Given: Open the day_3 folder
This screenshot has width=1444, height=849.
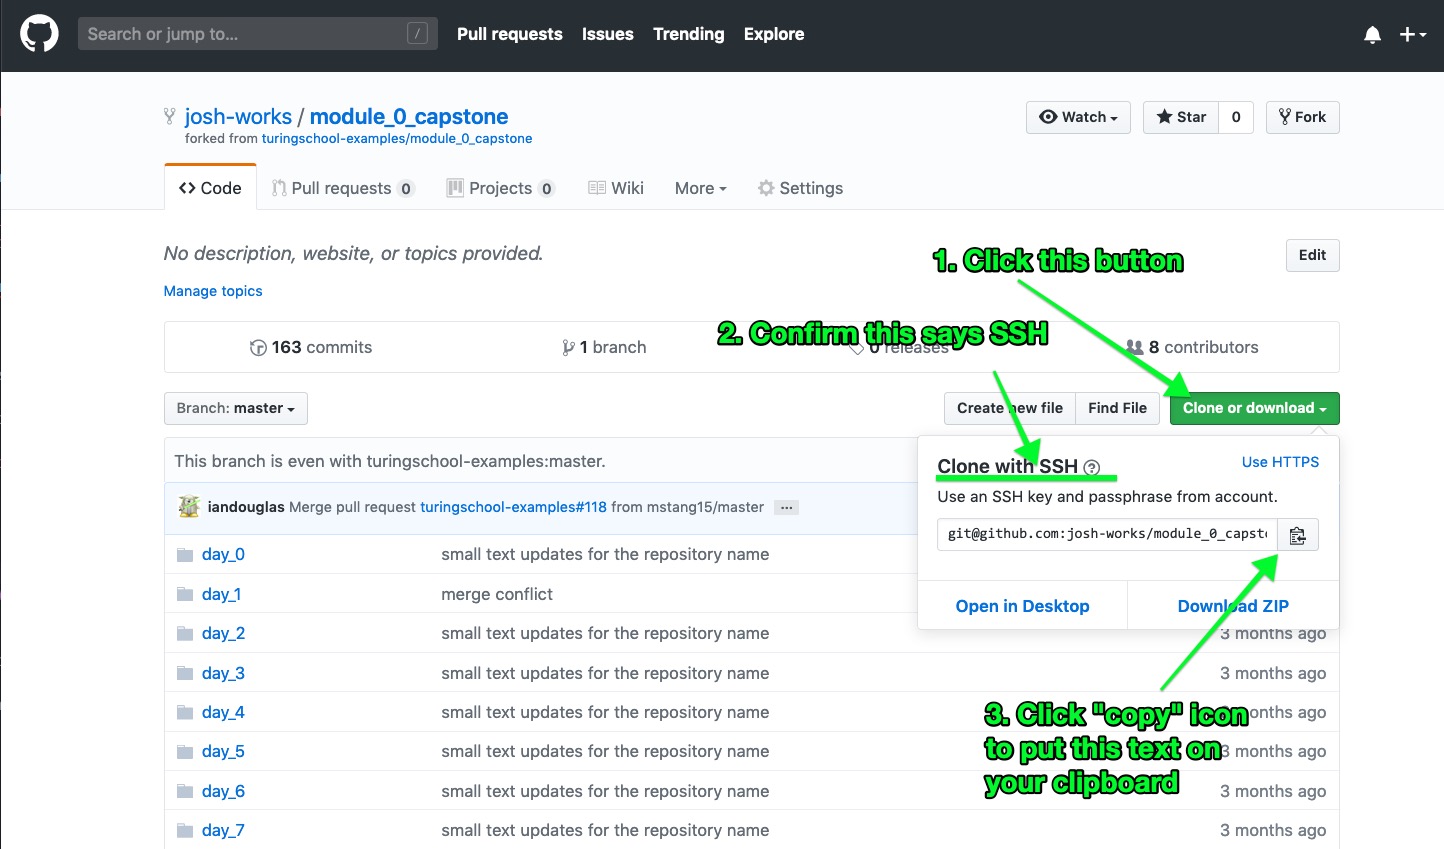Looking at the screenshot, I should (x=223, y=673).
